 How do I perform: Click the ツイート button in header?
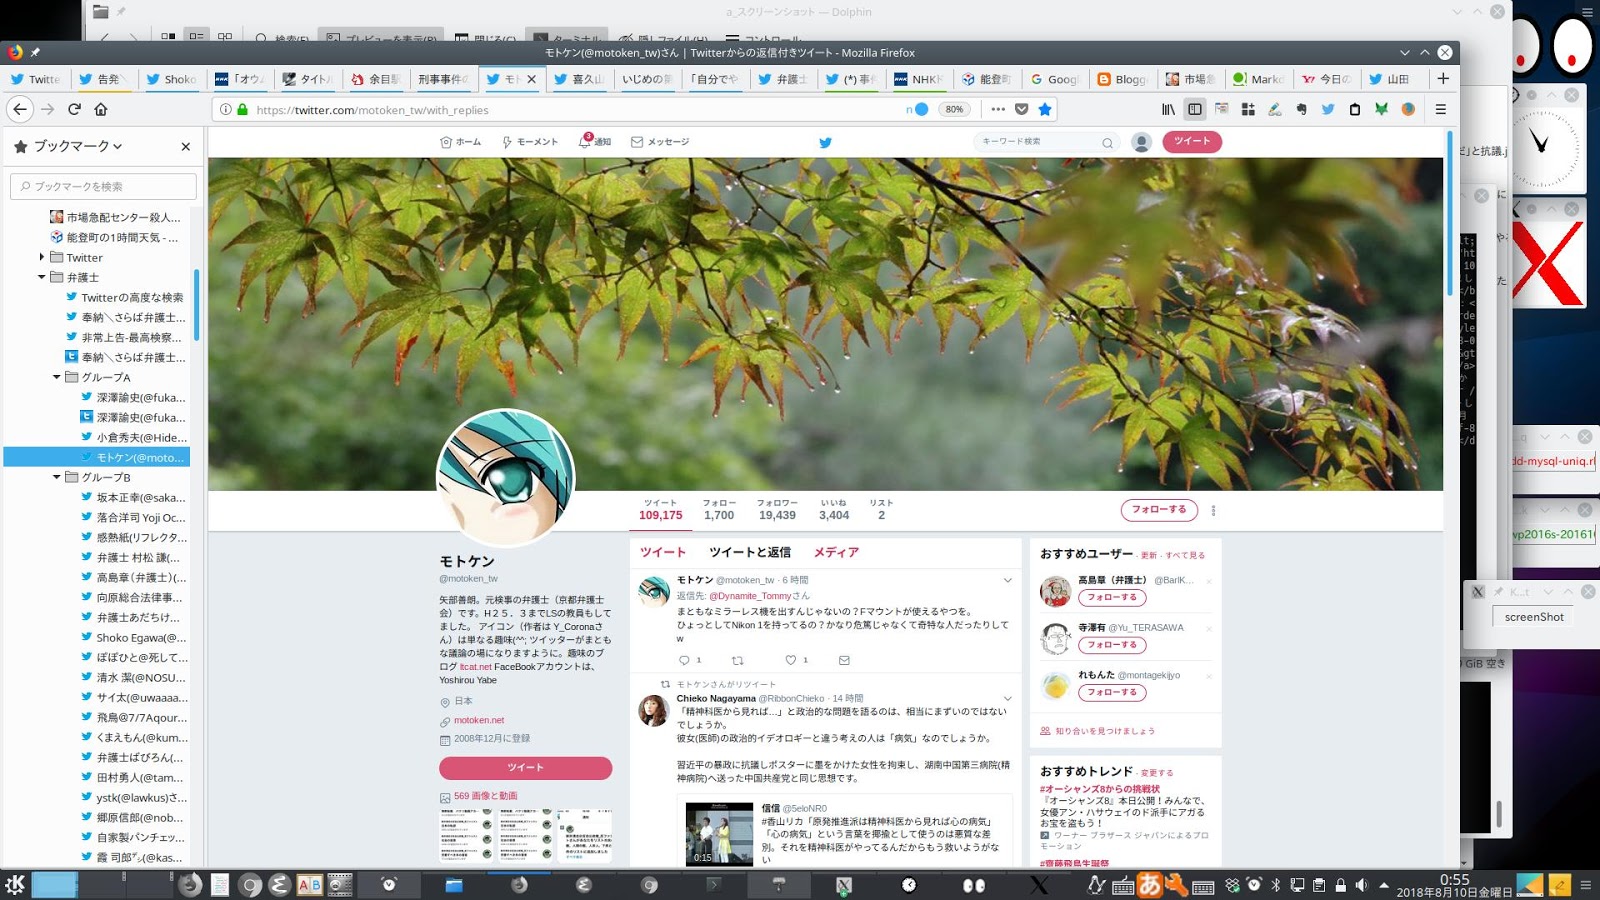1192,141
